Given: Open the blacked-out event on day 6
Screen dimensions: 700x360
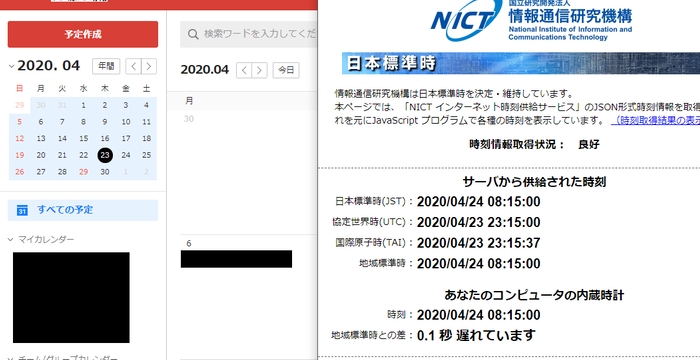Looking at the screenshot, I should point(237,259).
